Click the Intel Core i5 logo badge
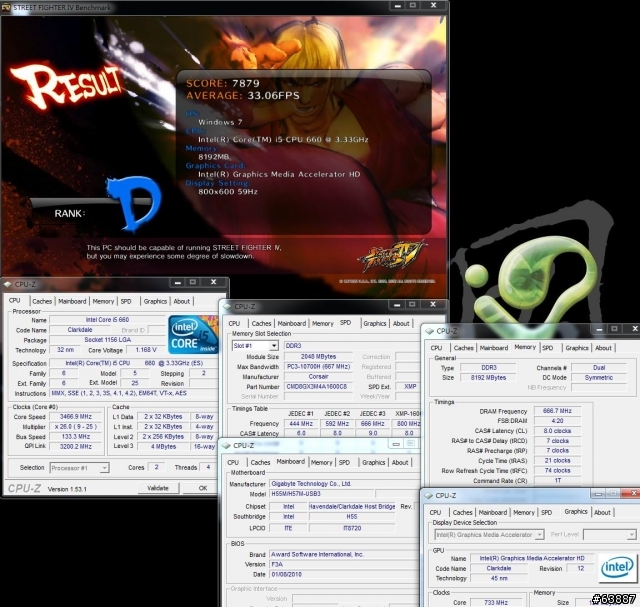Image resolution: width=640 pixels, height=607 pixels. tap(192, 334)
